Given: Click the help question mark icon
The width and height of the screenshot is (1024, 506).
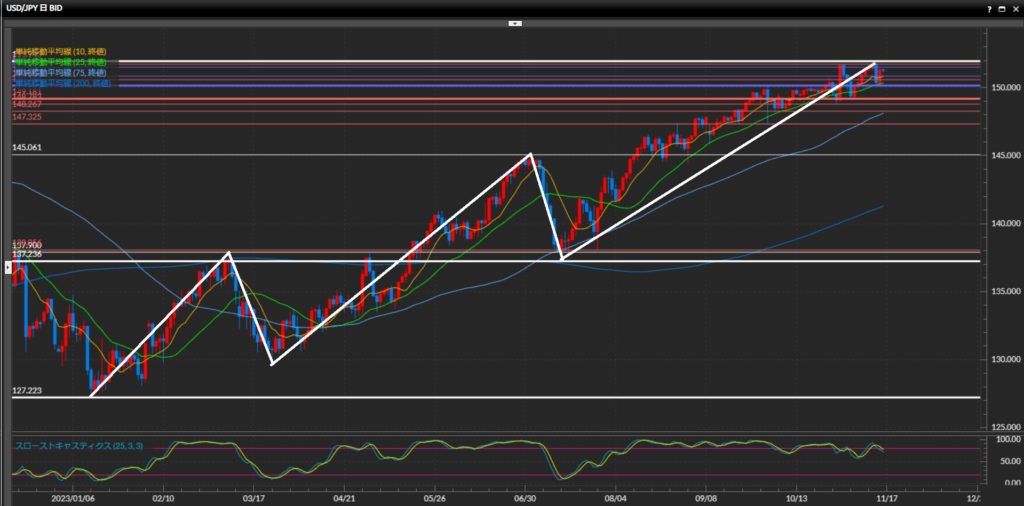Looking at the screenshot, I should tap(988, 8).
